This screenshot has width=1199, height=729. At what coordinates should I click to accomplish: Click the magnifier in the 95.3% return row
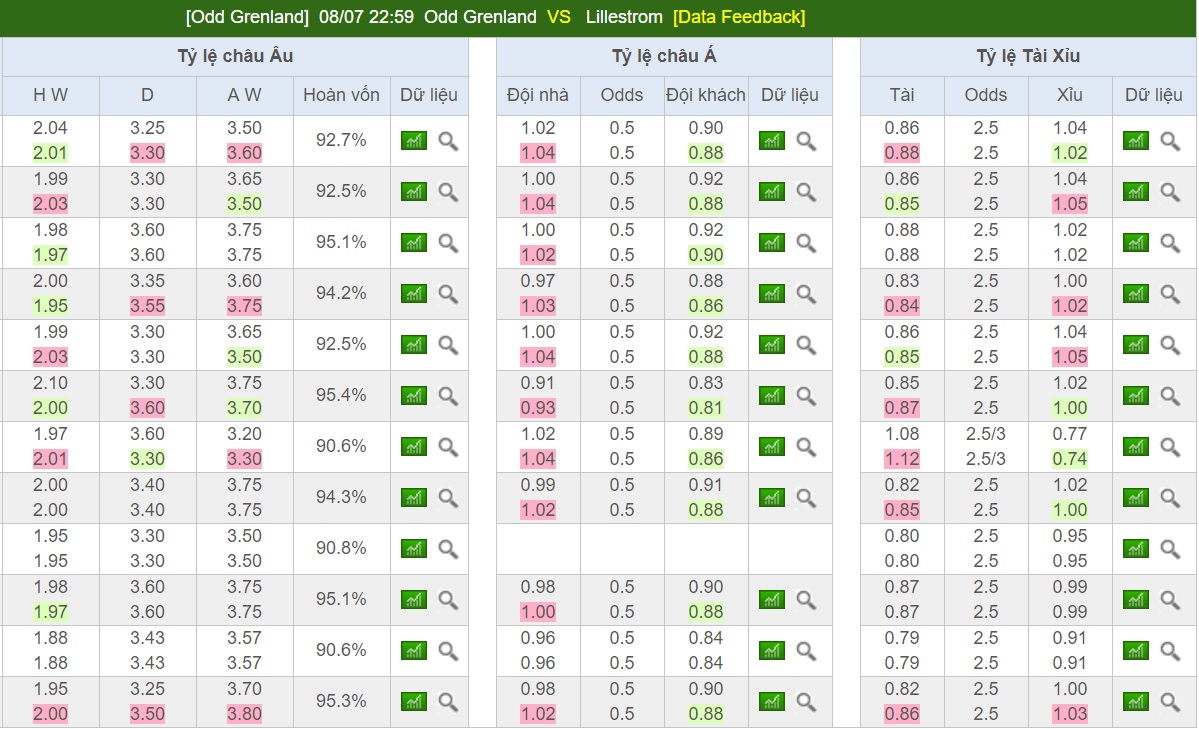[x=448, y=701]
